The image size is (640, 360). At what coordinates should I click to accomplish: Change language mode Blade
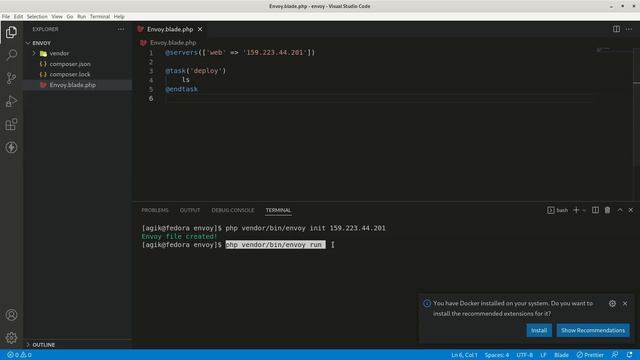(561, 355)
